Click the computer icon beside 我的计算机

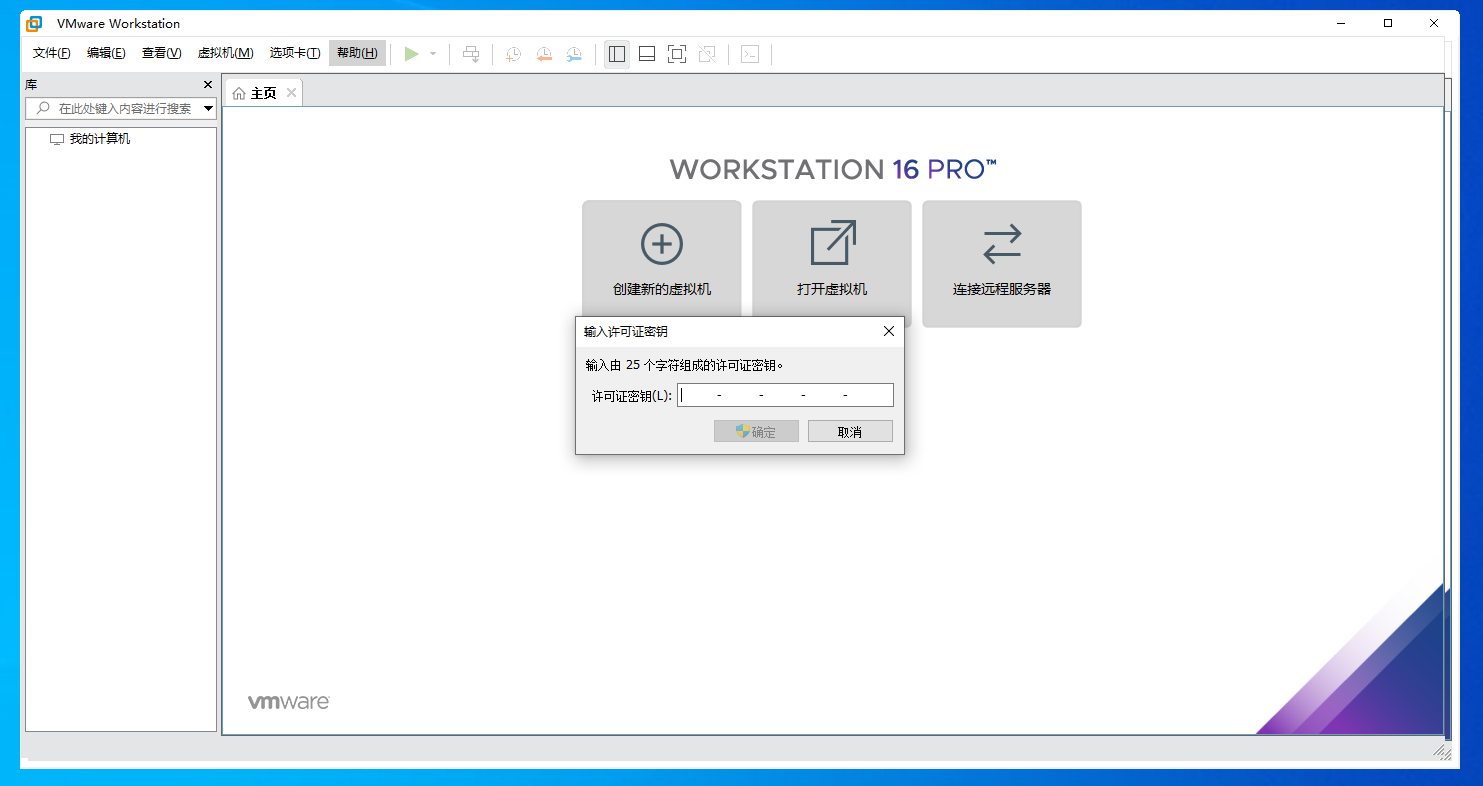[x=57, y=139]
